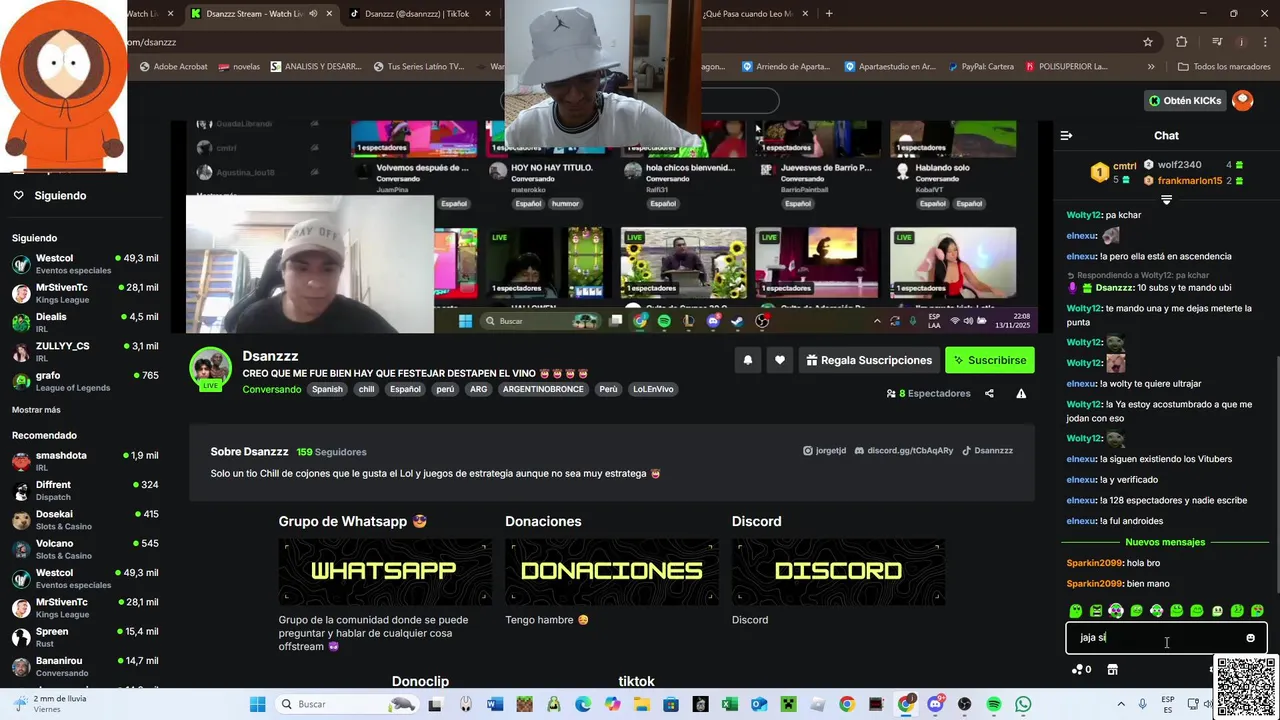Screen dimensions: 1280x720
Task: Click the last green emote in the emote row
Action: pyautogui.click(x=1257, y=611)
